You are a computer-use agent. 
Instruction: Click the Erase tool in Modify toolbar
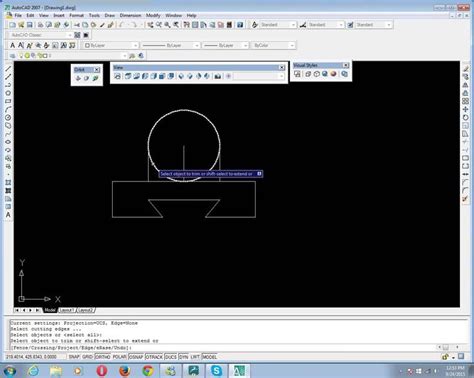465,69
